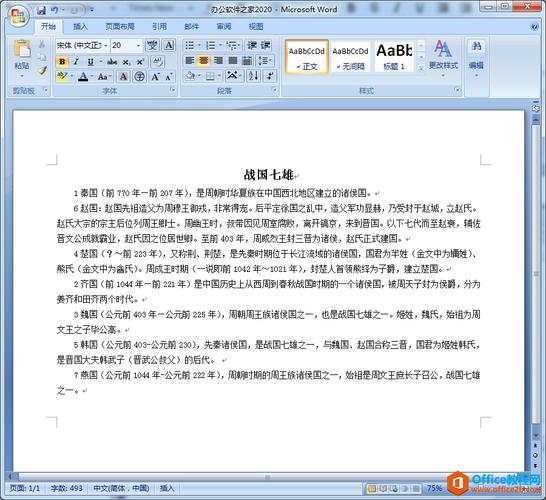Click the Bullets list icon
The image size is (546, 500).
[190, 45]
